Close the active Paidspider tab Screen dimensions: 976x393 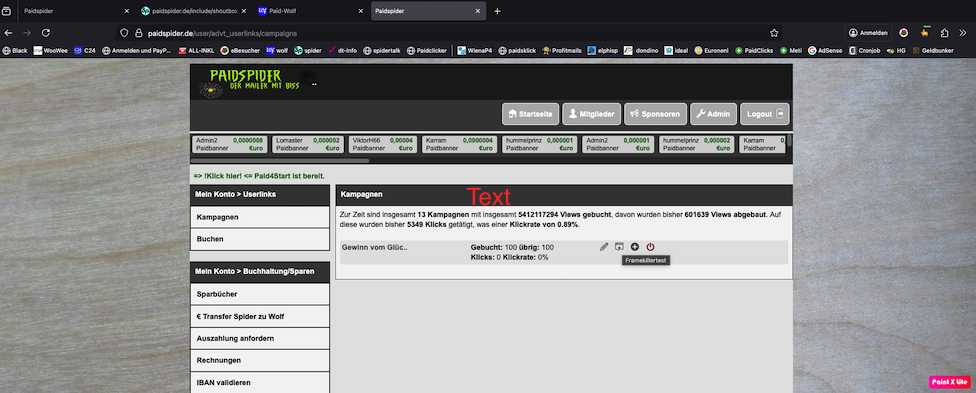pos(478,11)
